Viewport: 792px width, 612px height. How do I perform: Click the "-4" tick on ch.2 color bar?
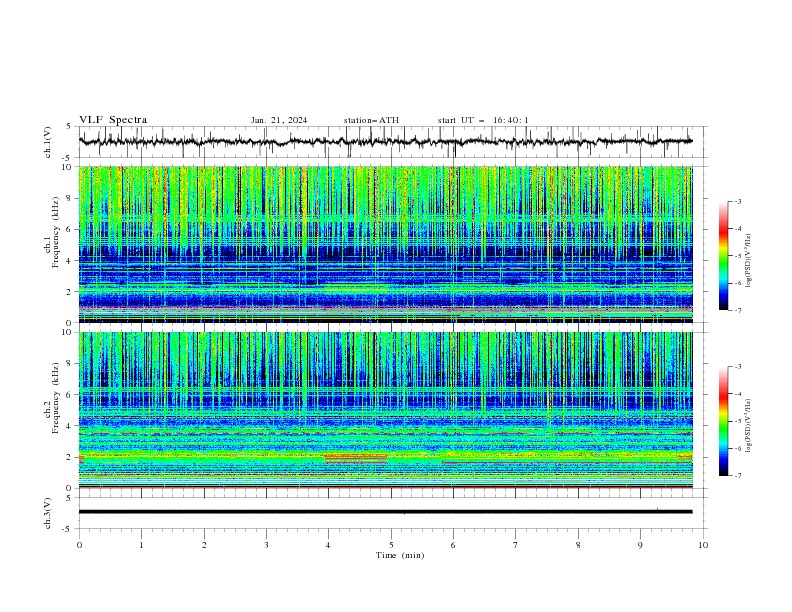point(737,394)
